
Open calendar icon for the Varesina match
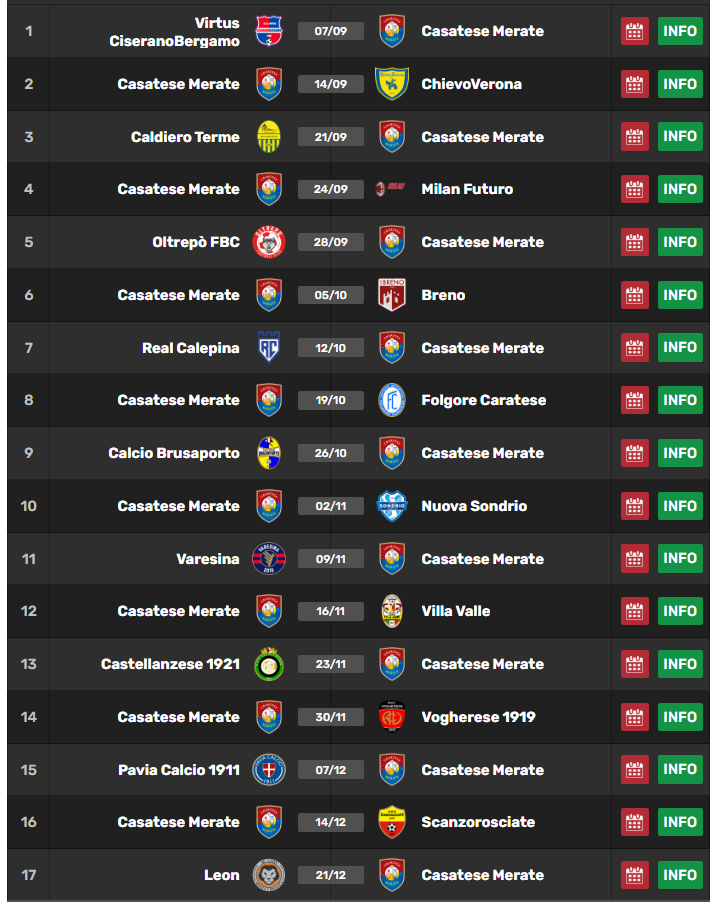click(x=634, y=559)
